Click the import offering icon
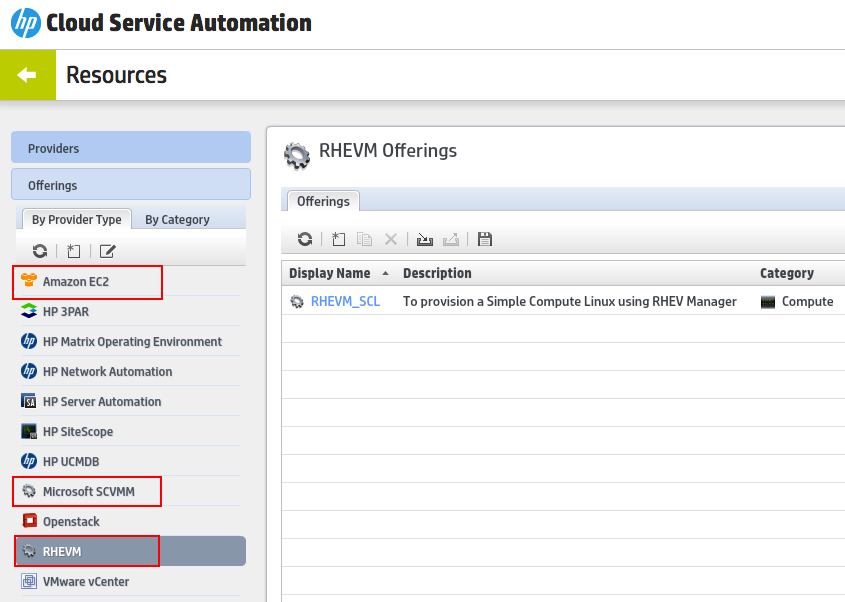Viewport: 845px width, 602px height. (425, 239)
